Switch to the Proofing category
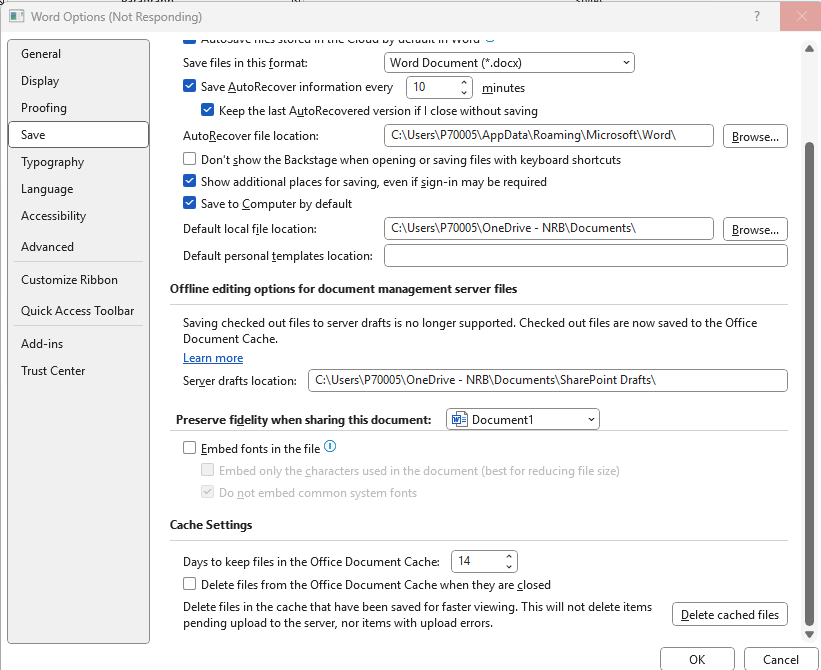The width and height of the screenshot is (821, 670). click(44, 108)
